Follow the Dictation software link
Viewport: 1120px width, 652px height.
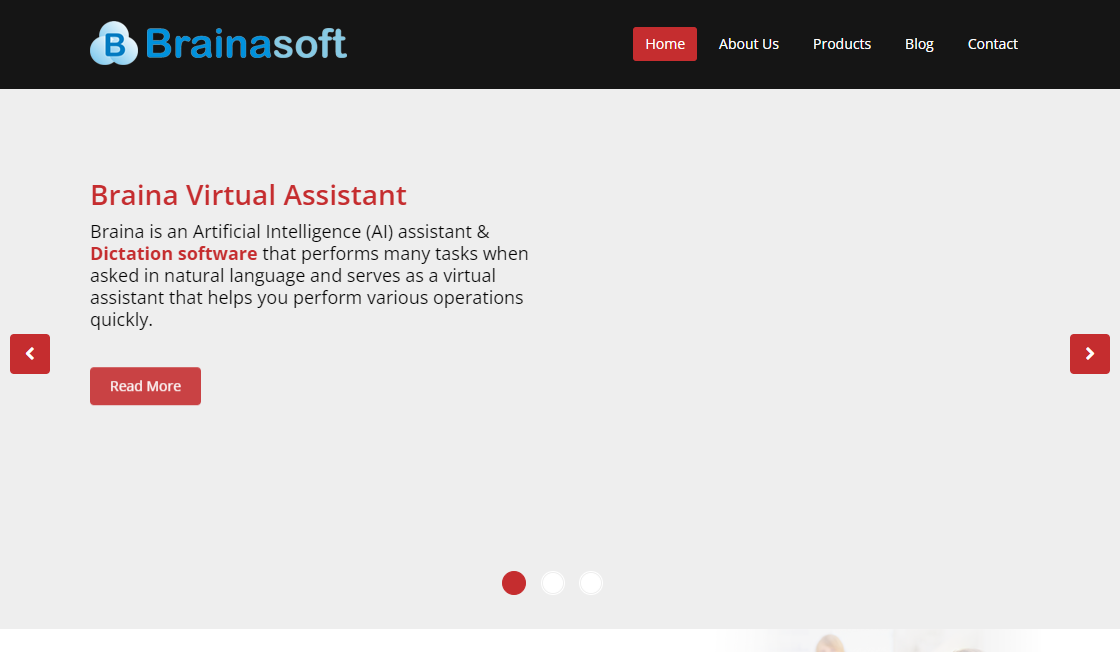[x=174, y=254]
